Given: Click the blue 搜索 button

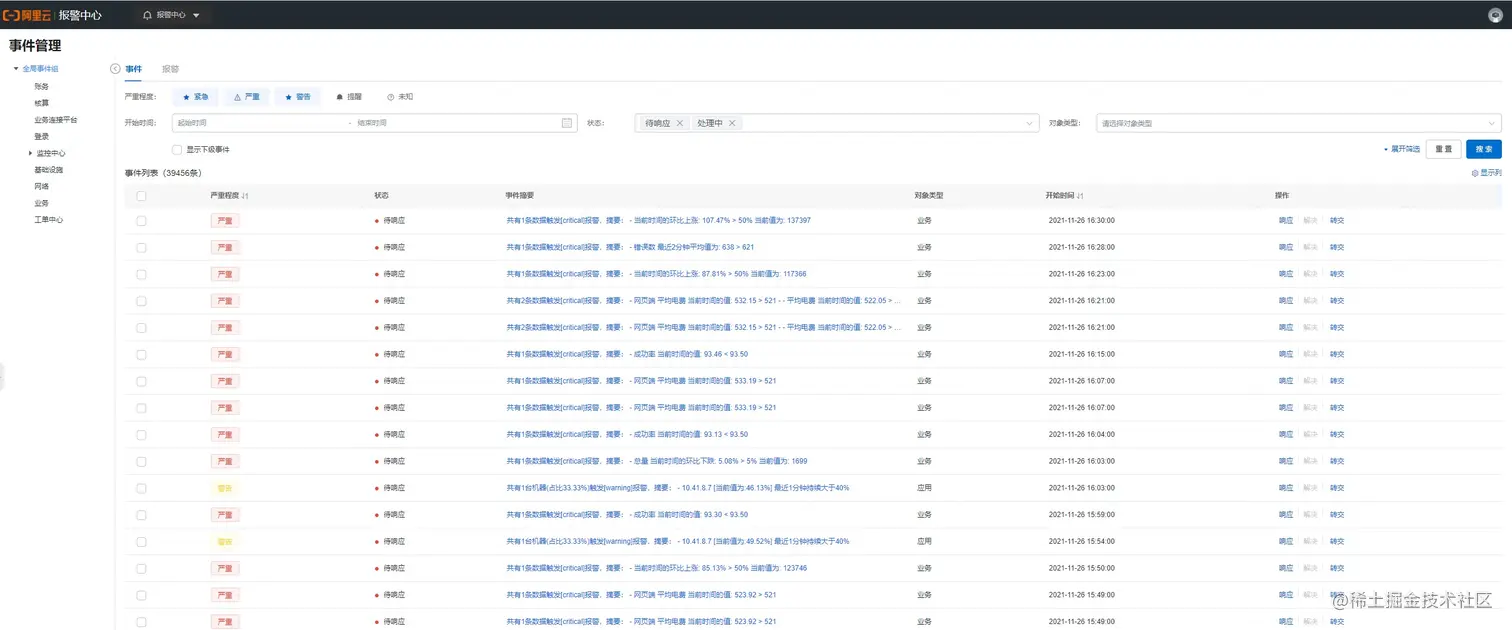Looking at the screenshot, I should tap(1484, 149).
